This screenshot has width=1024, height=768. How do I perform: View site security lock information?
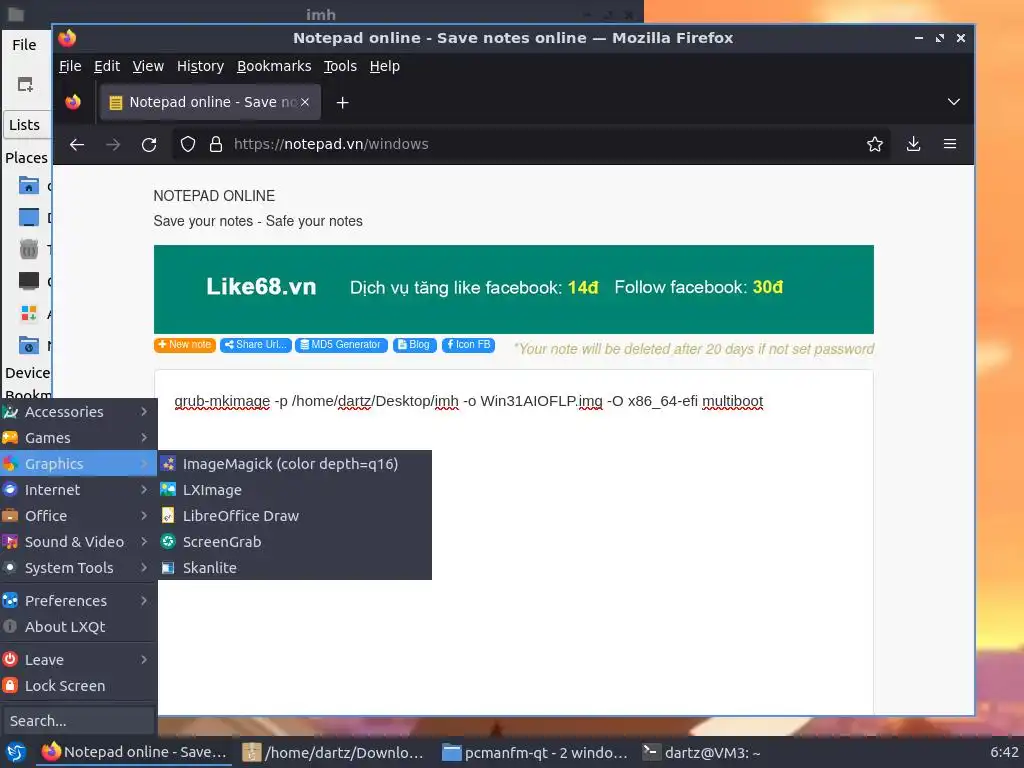coord(216,144)
